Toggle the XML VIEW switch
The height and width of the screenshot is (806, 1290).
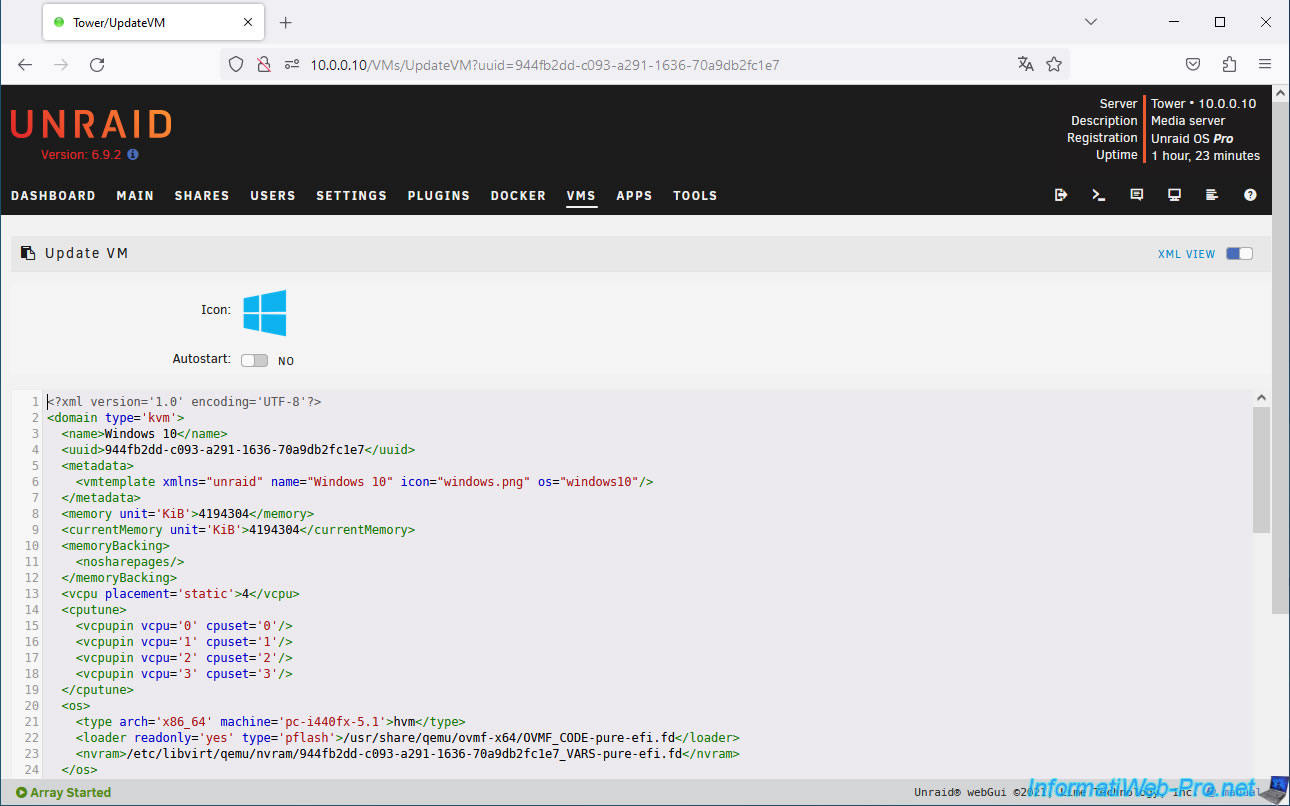point(1239,254)
